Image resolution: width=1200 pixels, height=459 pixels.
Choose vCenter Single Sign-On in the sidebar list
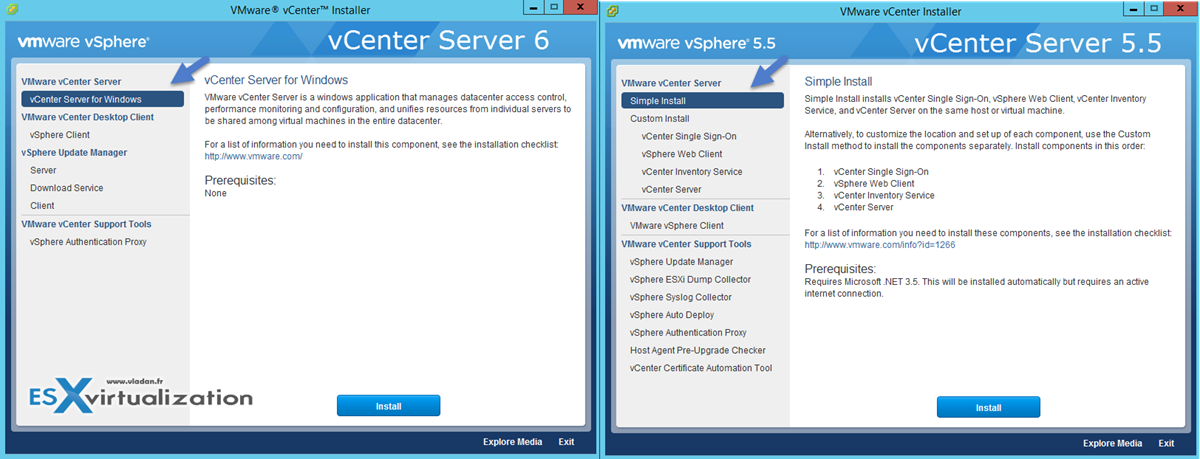pos(689,136)
